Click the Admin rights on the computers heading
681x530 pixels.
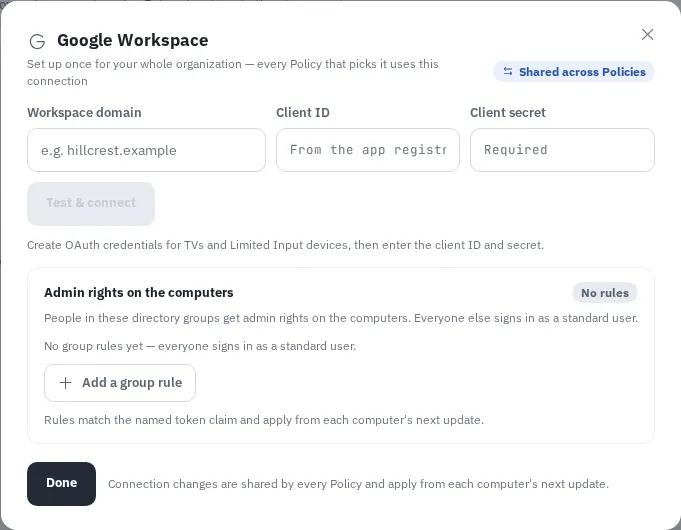tap(139, 292)
